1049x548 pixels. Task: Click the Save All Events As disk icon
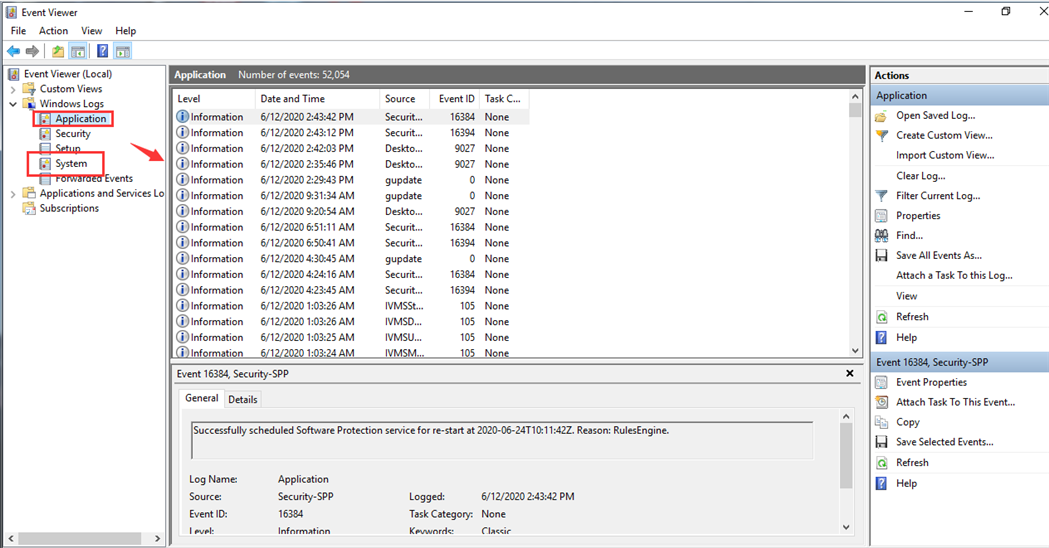pyautogui.click(x=882, y=256)
